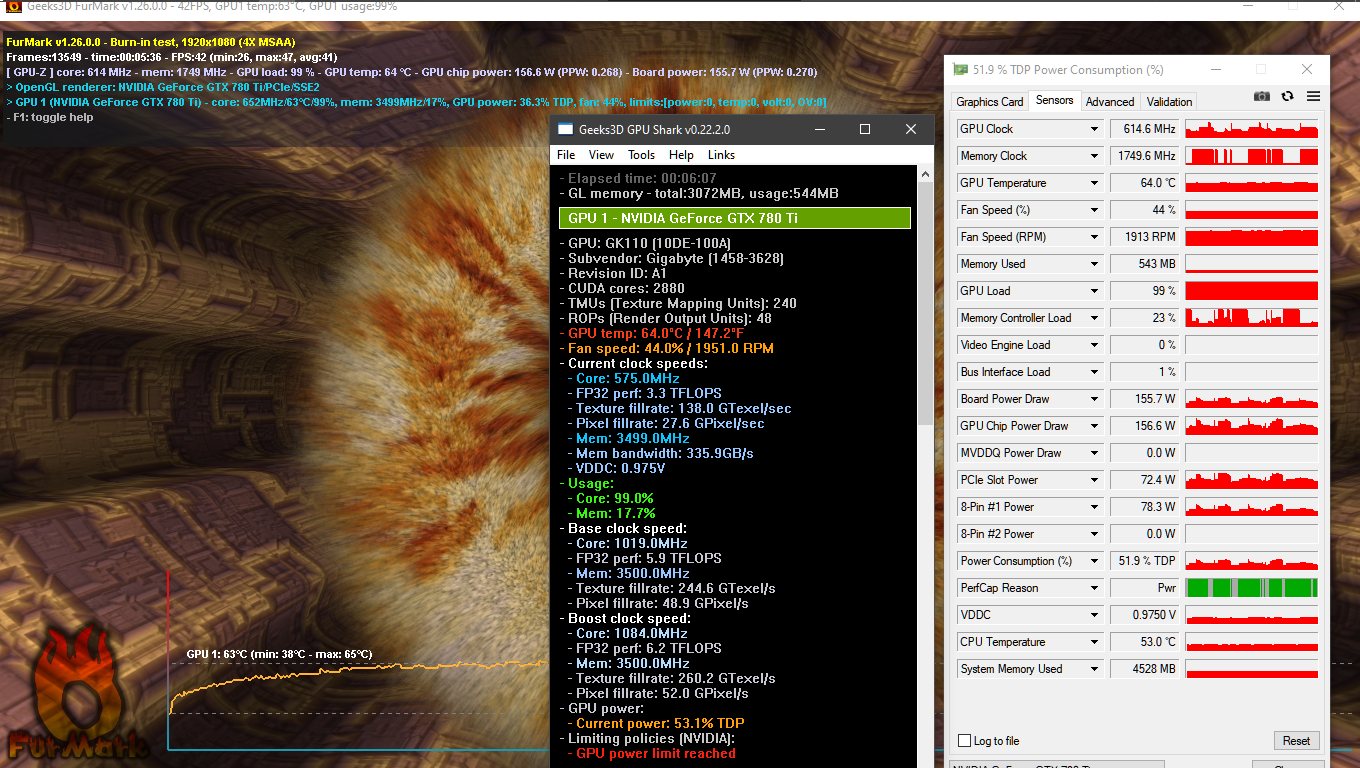Screen dimensions: 1360x768
Task: Click the 4528 MB System Memory value
Action: pyautogui.click(x=1145, y=669)
